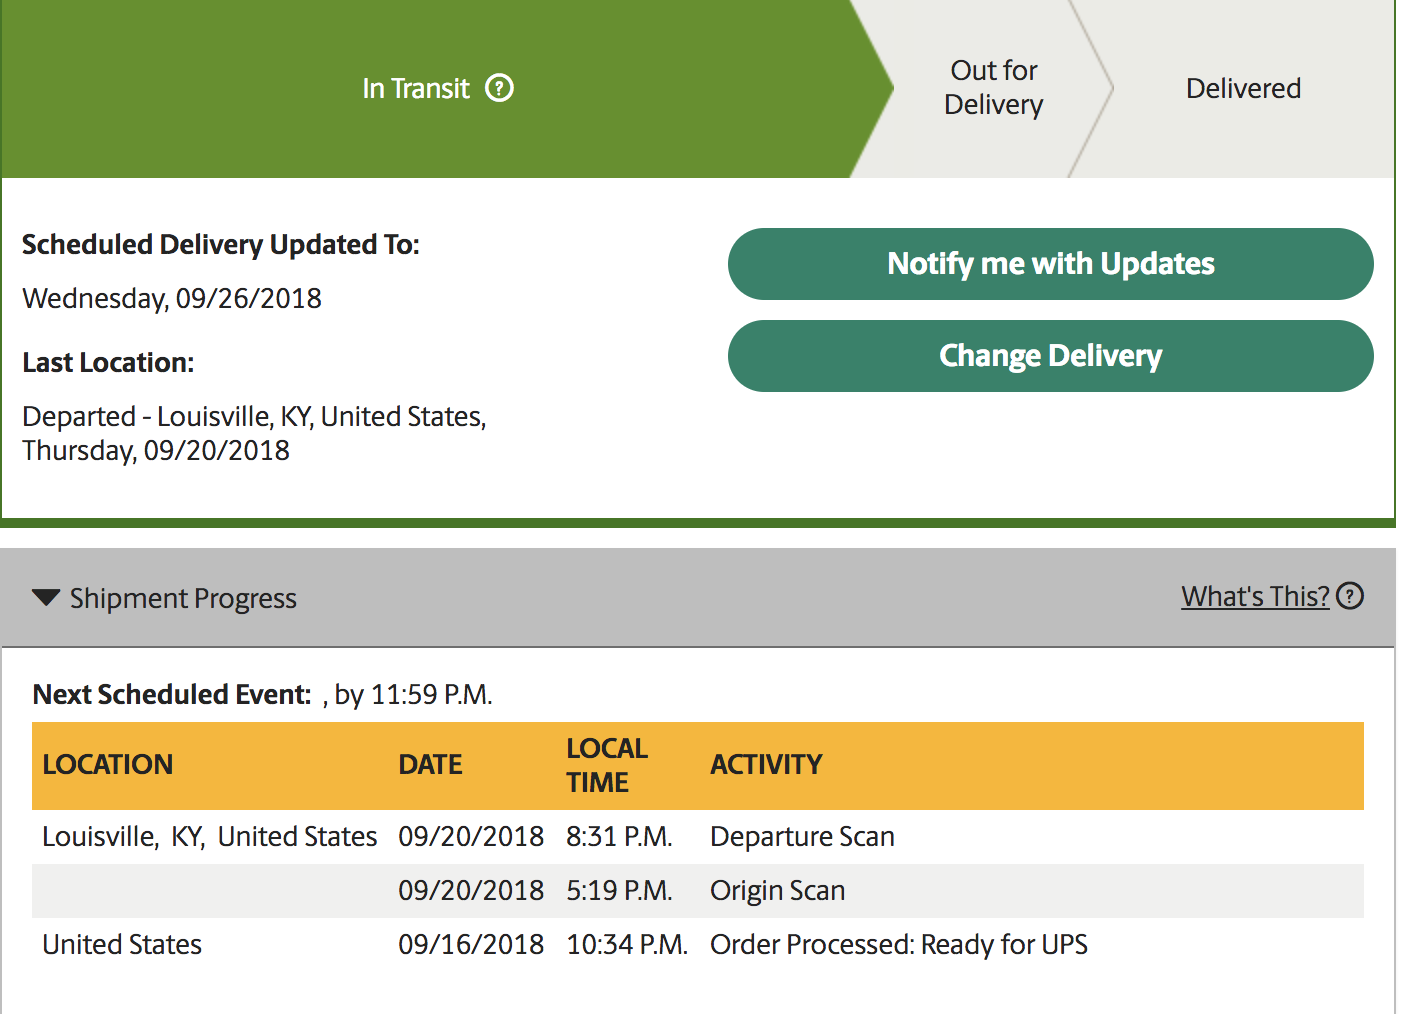Image resolution: width=1404 pixels, height=1014 pixels.
Task: Select the Departure Scan activity row
Action: pos(698,837)
